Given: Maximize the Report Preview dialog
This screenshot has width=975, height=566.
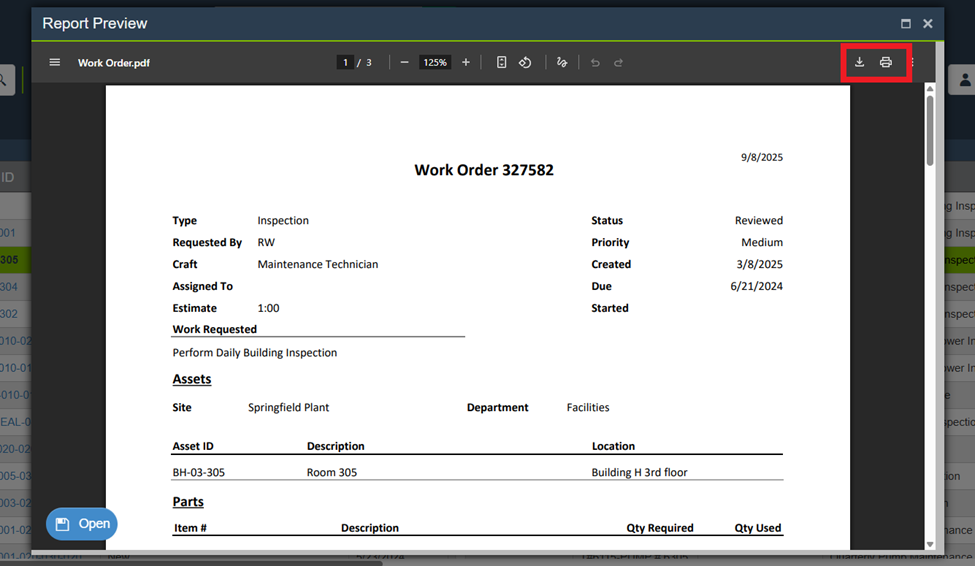Looking at the screenshot, I should point(905,23).
